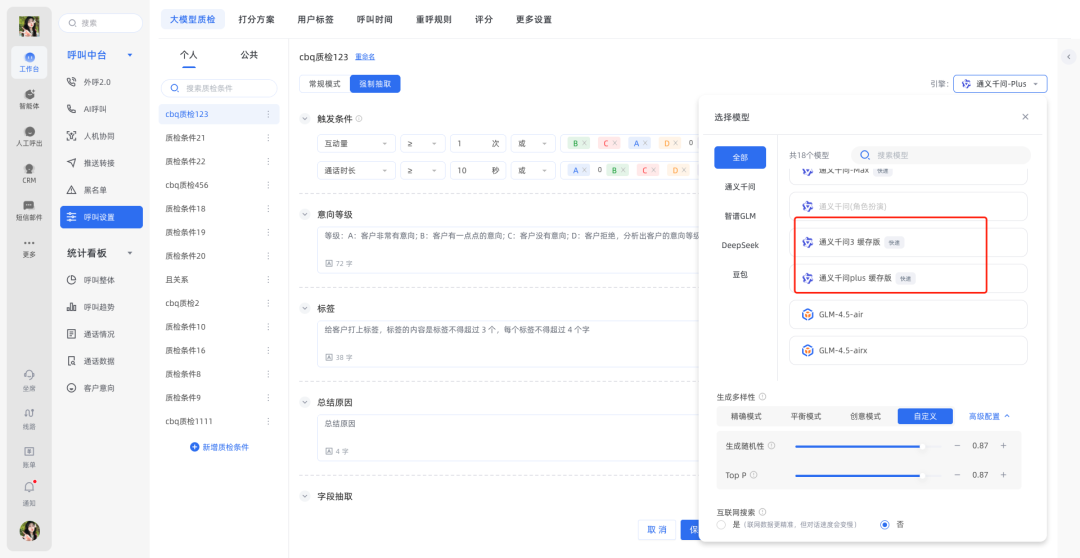1080x558 pixels.
Task: Open 短信邮件 from the left sidebar
Action: coord(29,210)
